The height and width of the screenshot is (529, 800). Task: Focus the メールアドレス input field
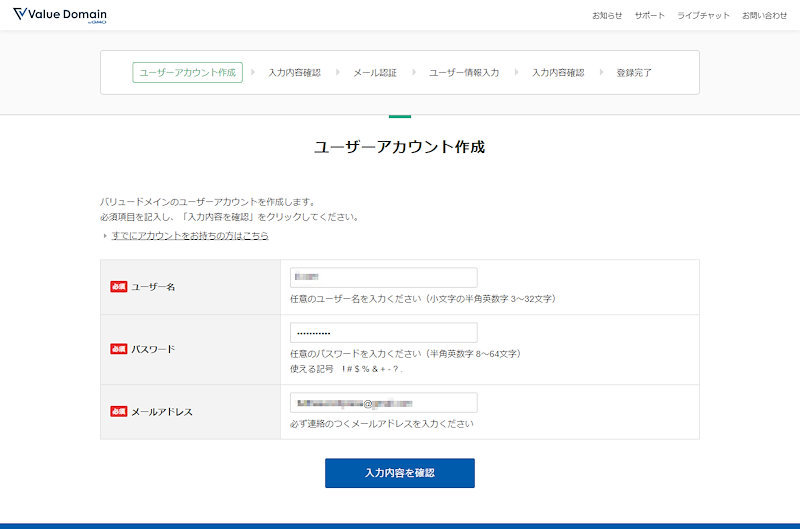click(x=383, y=403)
